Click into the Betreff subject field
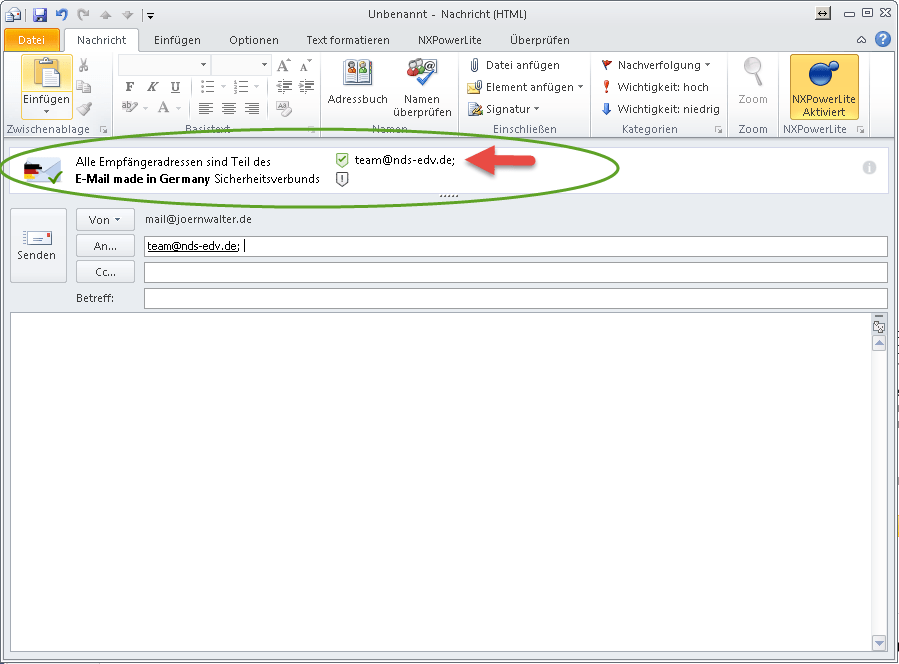The height and width of the screenshot is (664, 899). tap(515, 298)
